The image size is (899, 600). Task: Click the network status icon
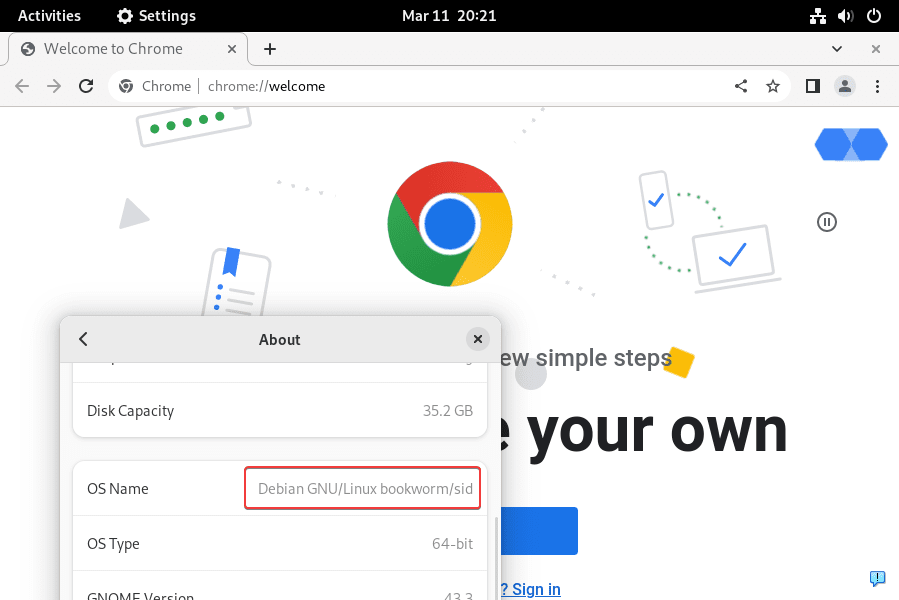pyautogui.click(x=818, y=16)
